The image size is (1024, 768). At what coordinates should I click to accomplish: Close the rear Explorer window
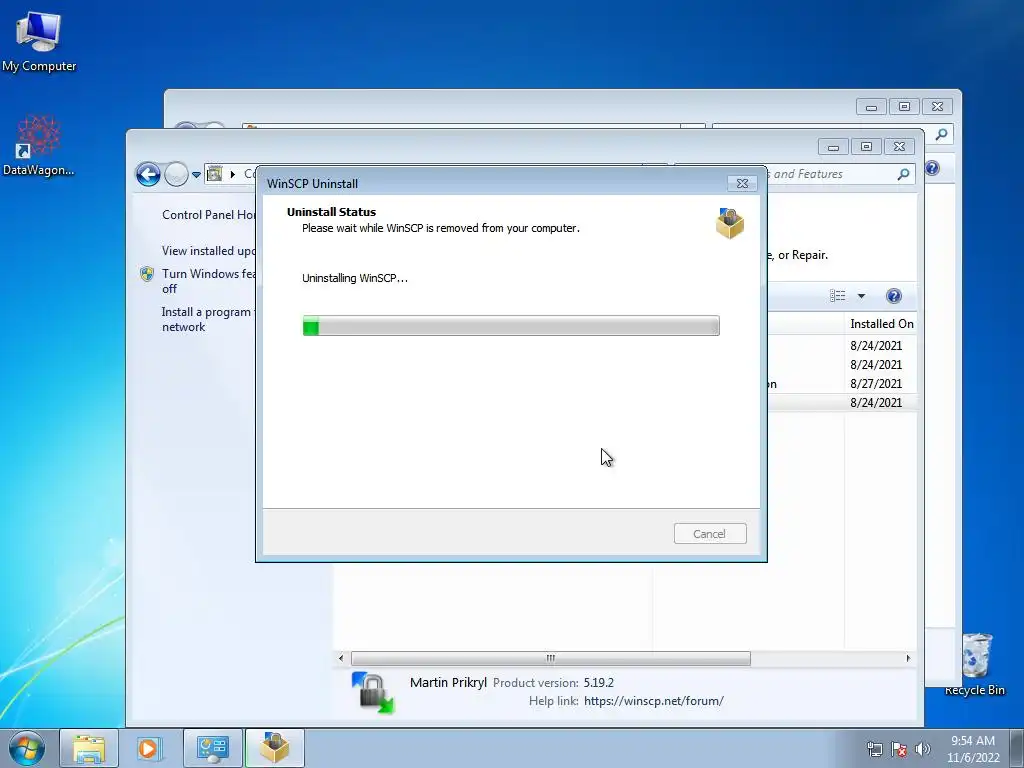[937, 106]
